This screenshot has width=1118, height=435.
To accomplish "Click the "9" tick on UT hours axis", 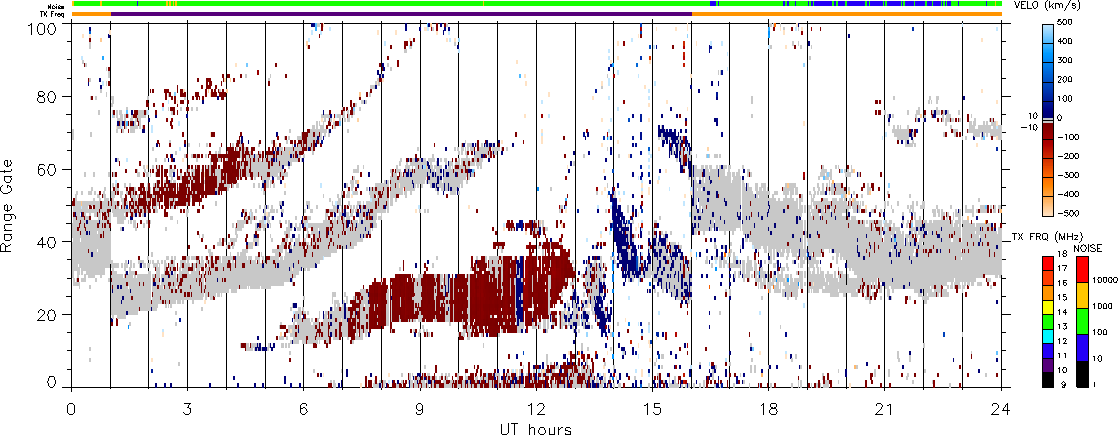I will click(420, 407).
